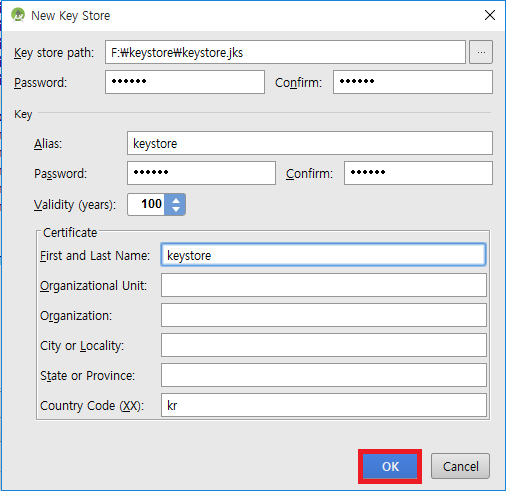Click the Organization input field
The image size is (506, 491).
(x=324, y=315)
